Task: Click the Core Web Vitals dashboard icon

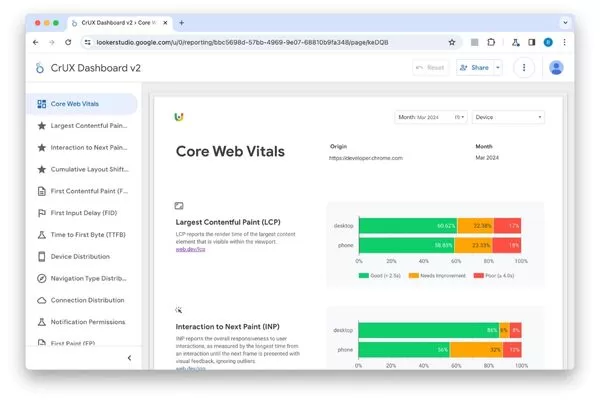Action: pyautogui.click(x=41, y=104)
